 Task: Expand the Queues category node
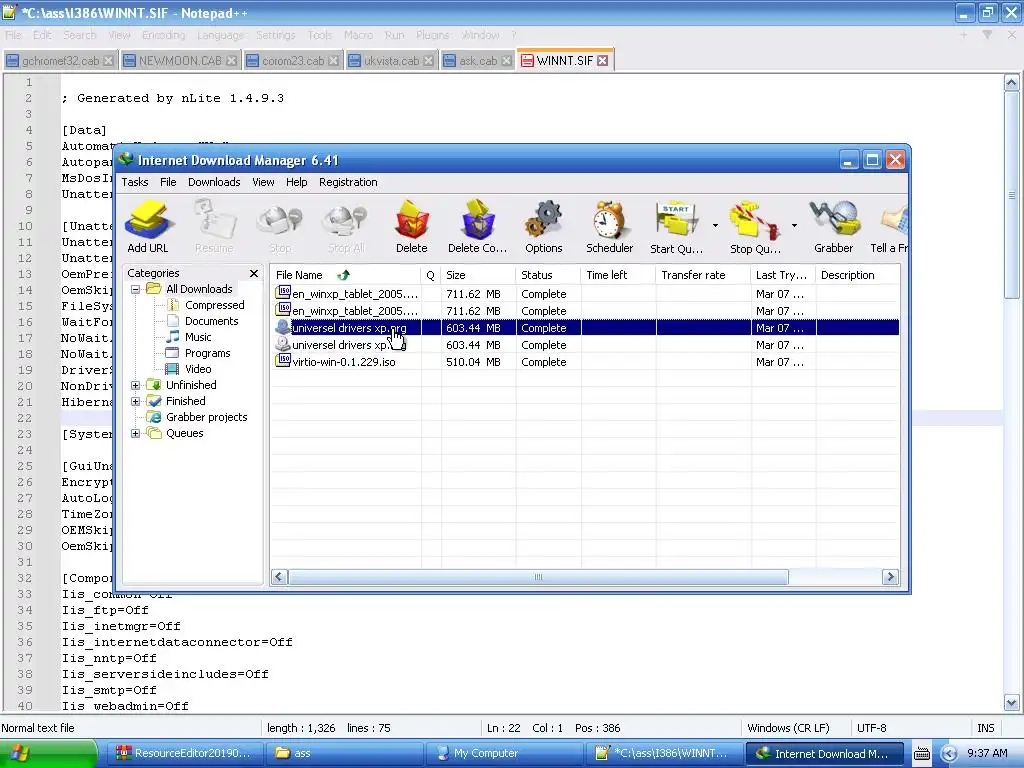135,433
